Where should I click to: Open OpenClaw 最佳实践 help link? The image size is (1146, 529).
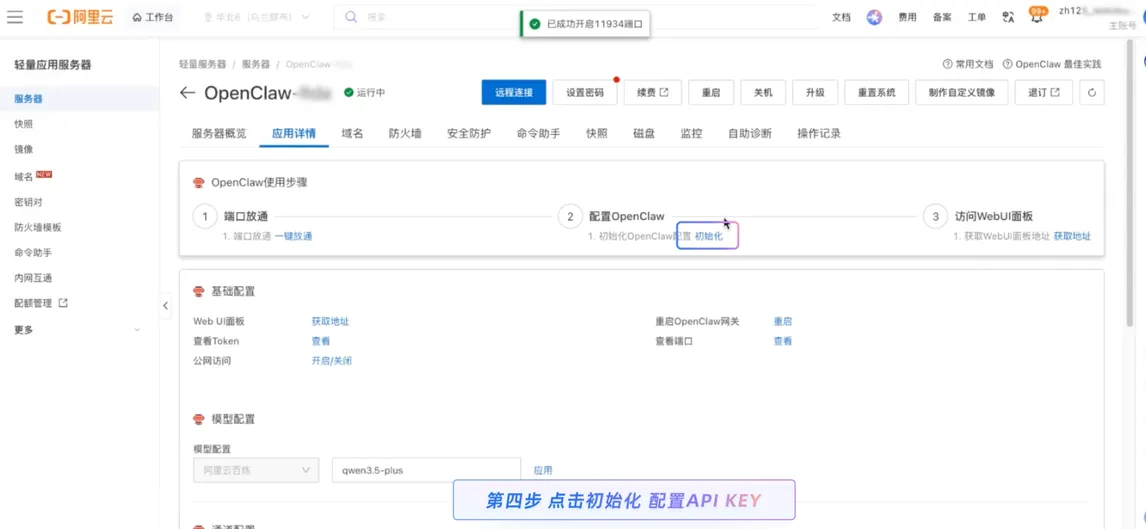coord(1052,64)
